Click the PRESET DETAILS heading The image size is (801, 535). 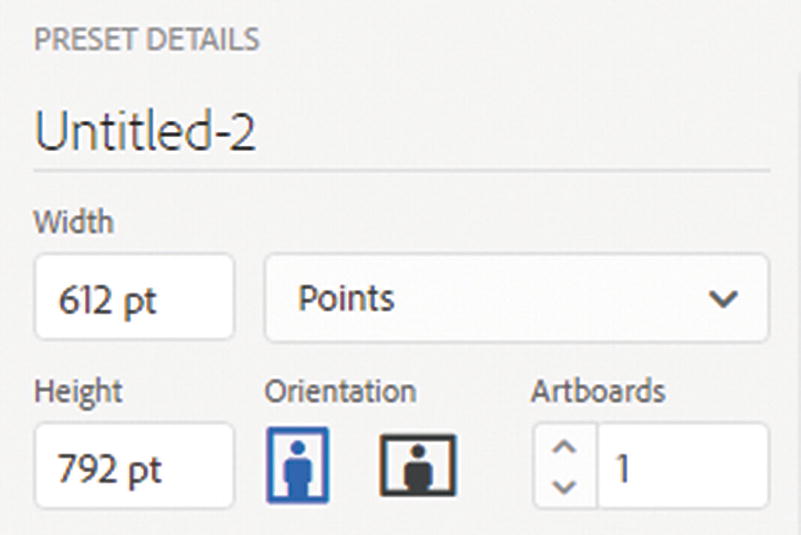tap(147, 40)
